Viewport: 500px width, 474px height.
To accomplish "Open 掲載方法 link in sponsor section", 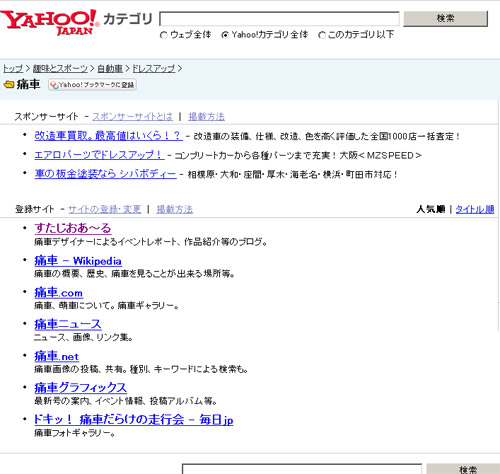I will [x=206, y=117].
